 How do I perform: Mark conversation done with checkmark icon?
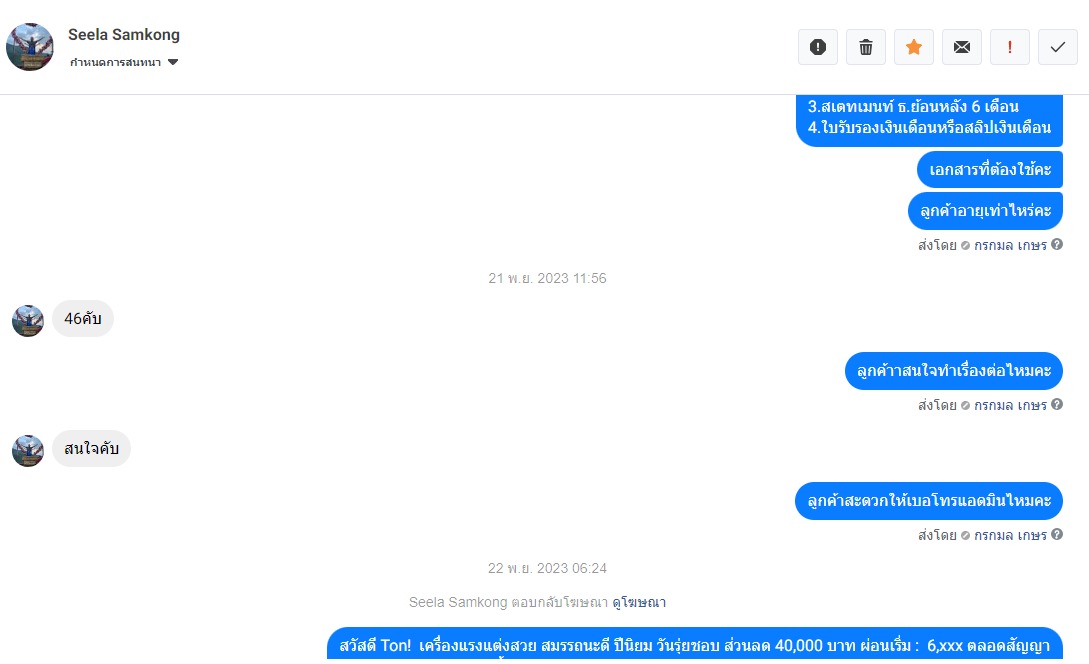click(1058, 47)
